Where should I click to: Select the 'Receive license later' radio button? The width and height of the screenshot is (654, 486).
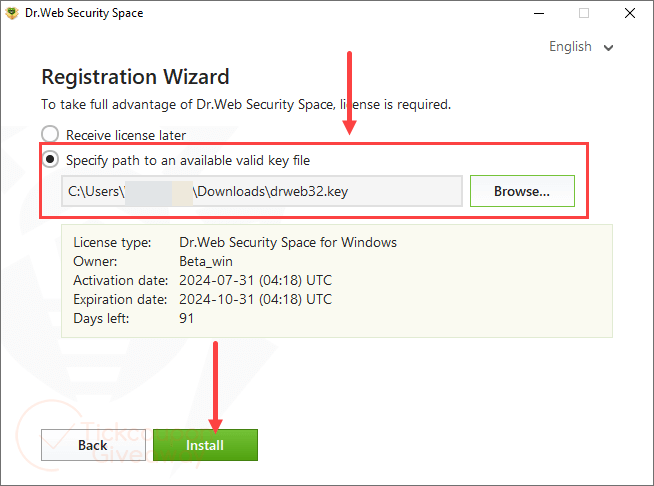pos(50,134)
